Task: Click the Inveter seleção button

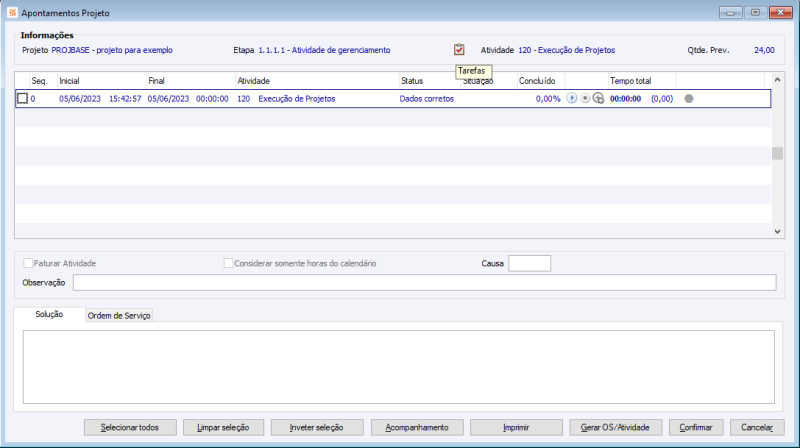Action: (316, 428)
